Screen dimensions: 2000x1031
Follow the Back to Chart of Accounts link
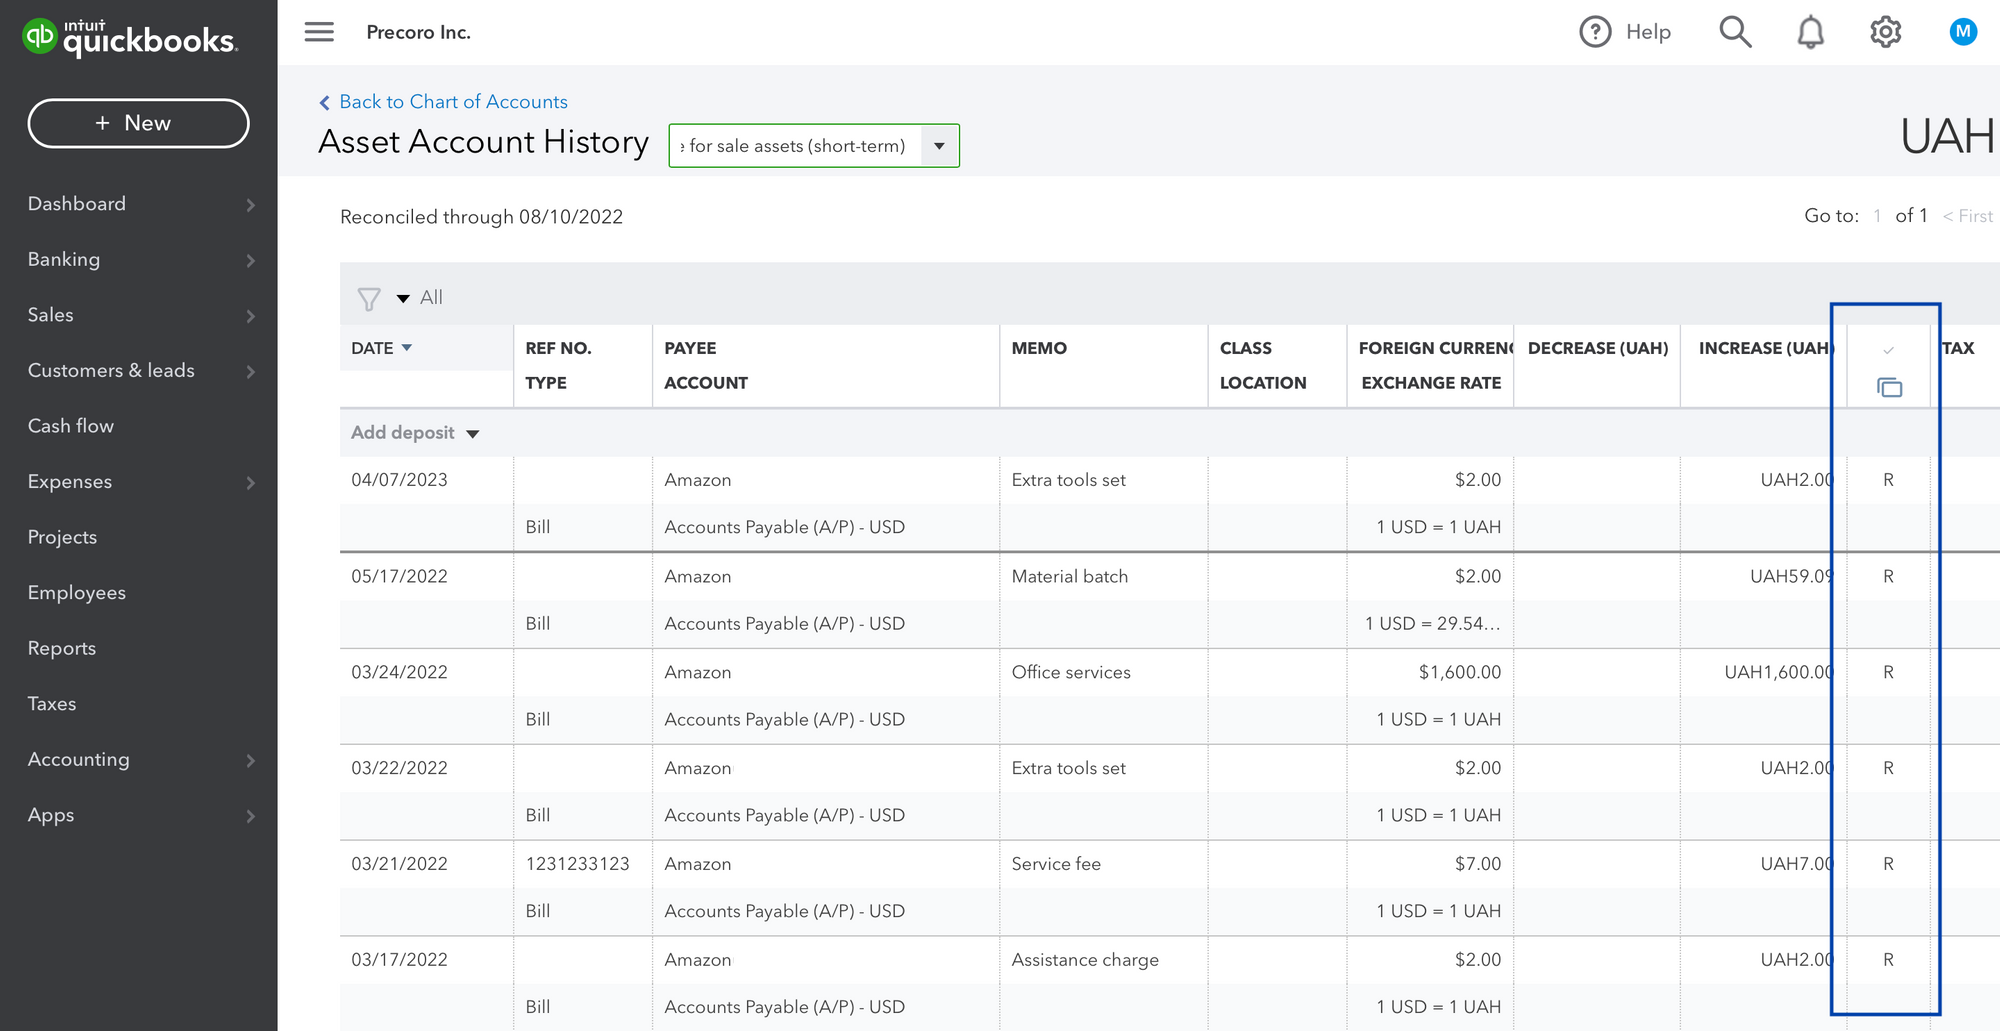pos(452,101)
